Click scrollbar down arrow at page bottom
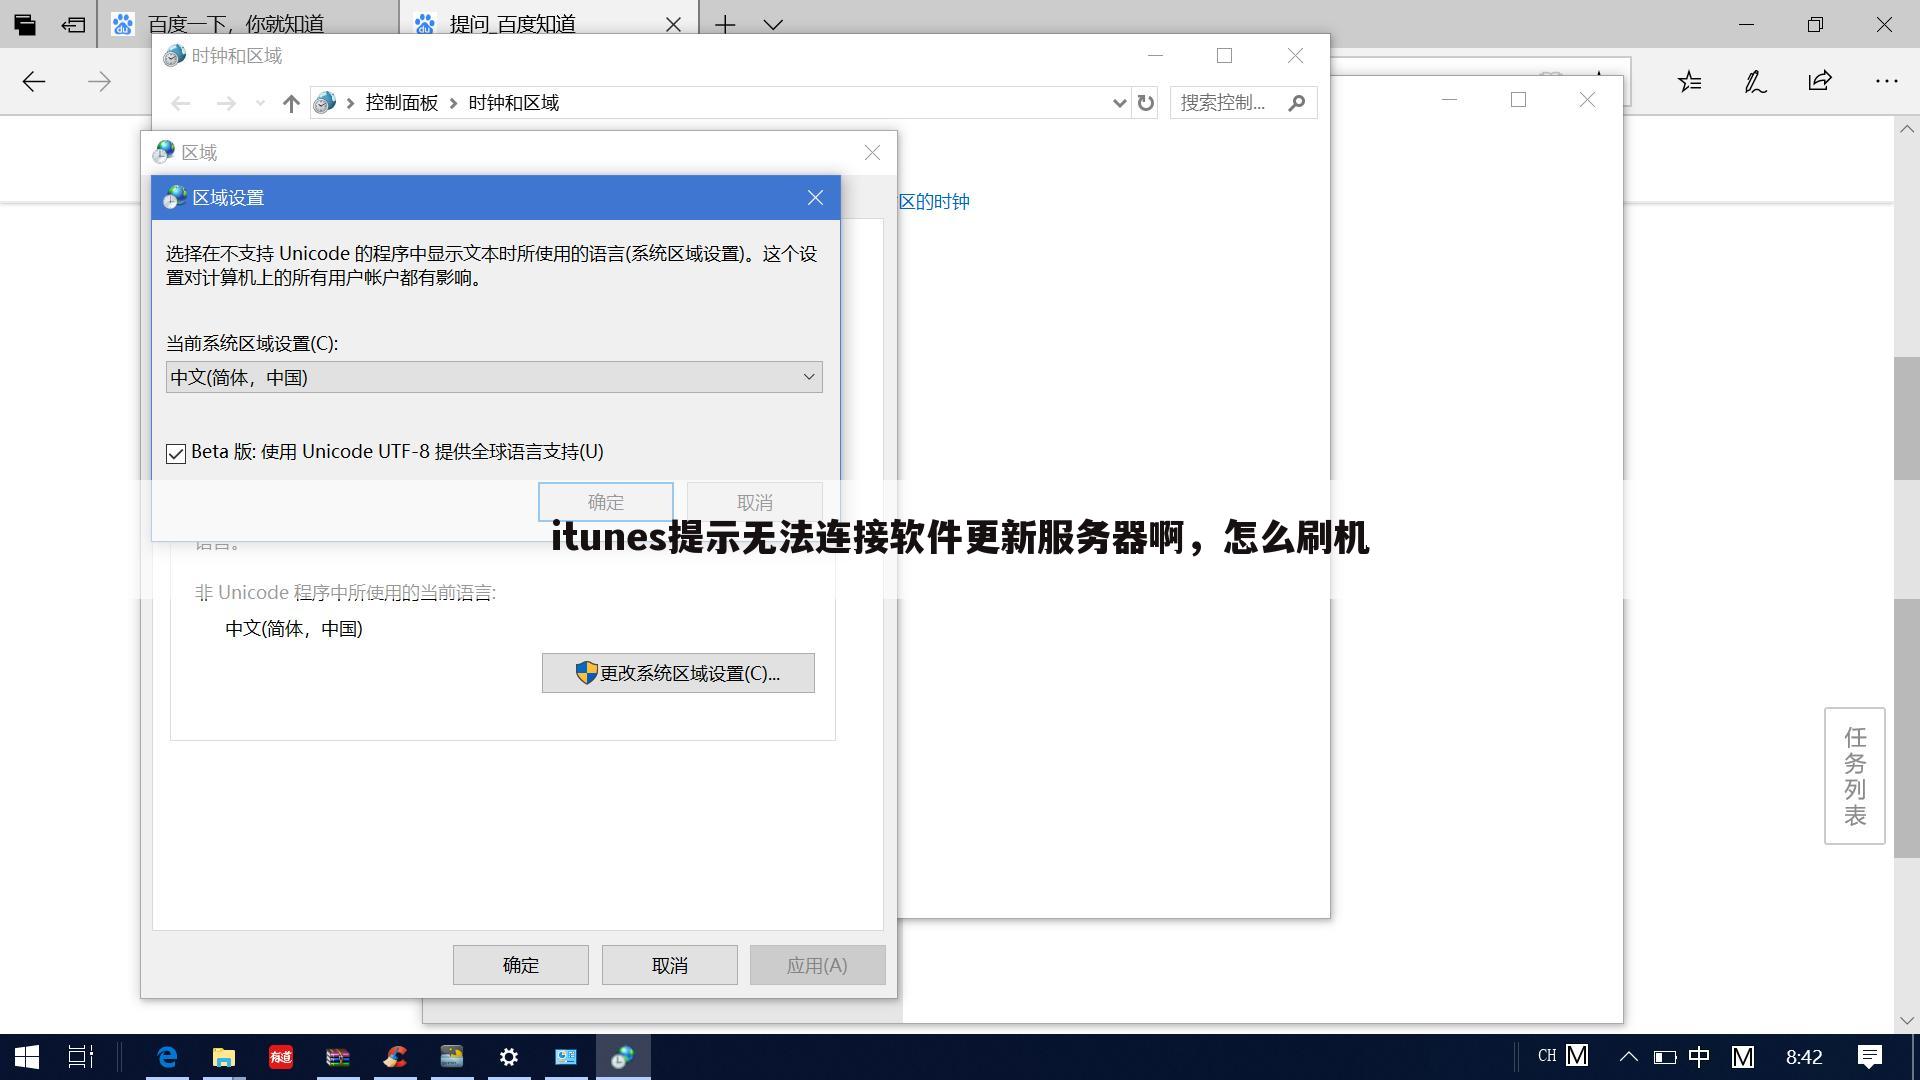This screenshot has width=1920, height=1080. (x=1906, y=1021)
